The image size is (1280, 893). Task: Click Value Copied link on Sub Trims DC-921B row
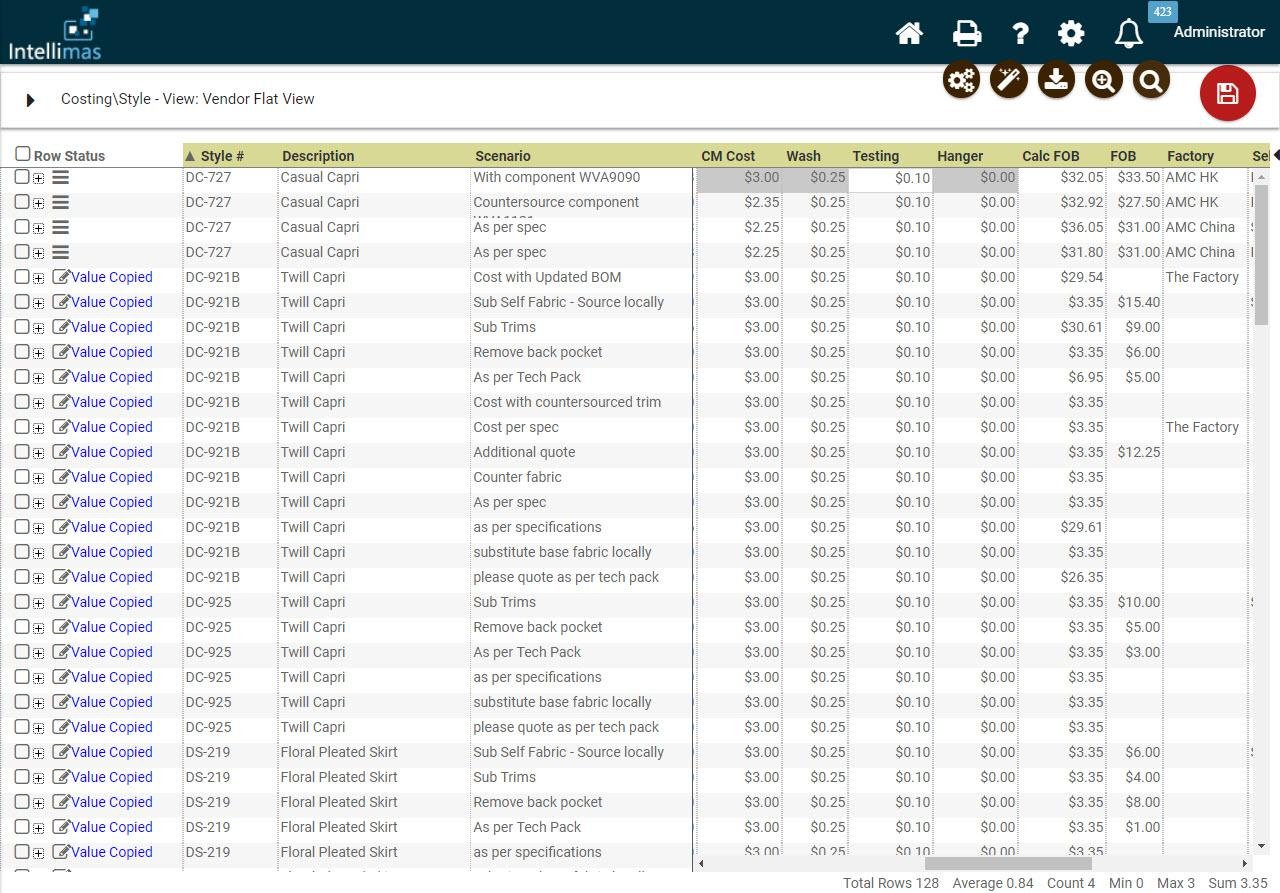[x=111, y=327]
